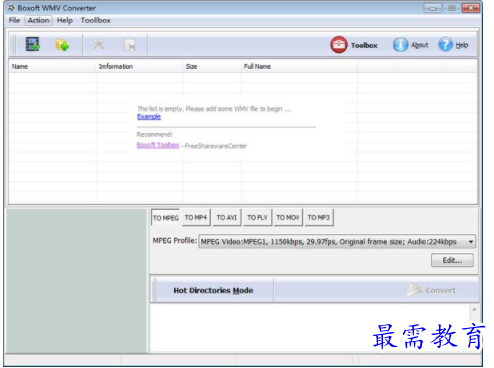Switch to the TO FLV tab
The image size is (494, 368).
[257, 217]
